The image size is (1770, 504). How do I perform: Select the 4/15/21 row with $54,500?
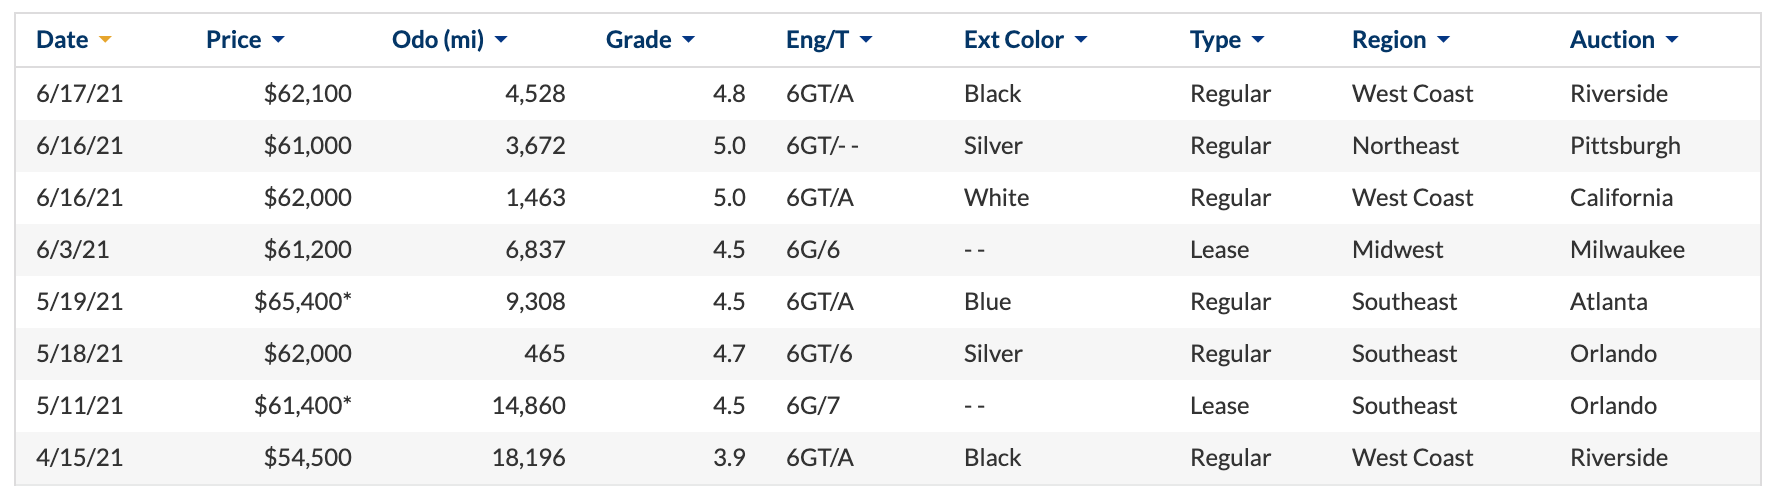pyautogui.click(x=887, y=458)
